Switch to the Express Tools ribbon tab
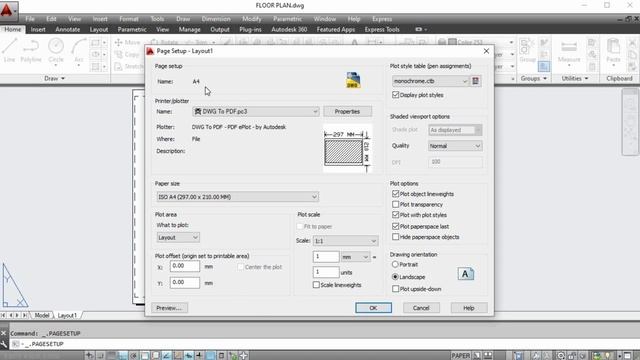This screenshot has height=360, width=640. point(382,29)
